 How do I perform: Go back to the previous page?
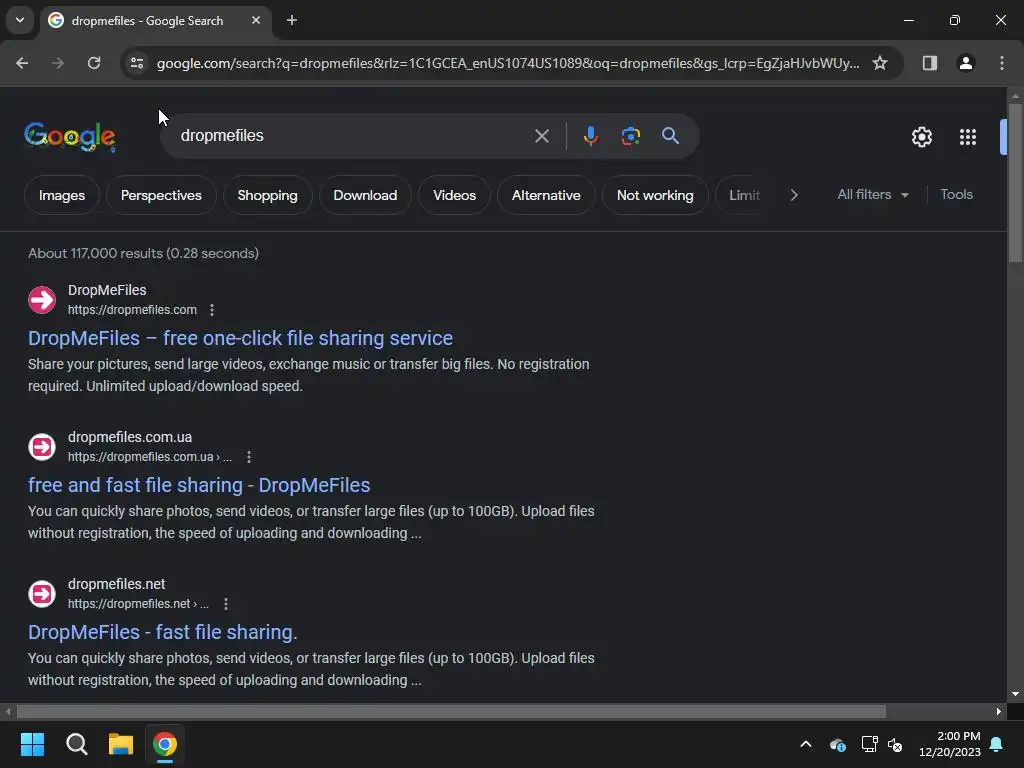coord(22,63)
